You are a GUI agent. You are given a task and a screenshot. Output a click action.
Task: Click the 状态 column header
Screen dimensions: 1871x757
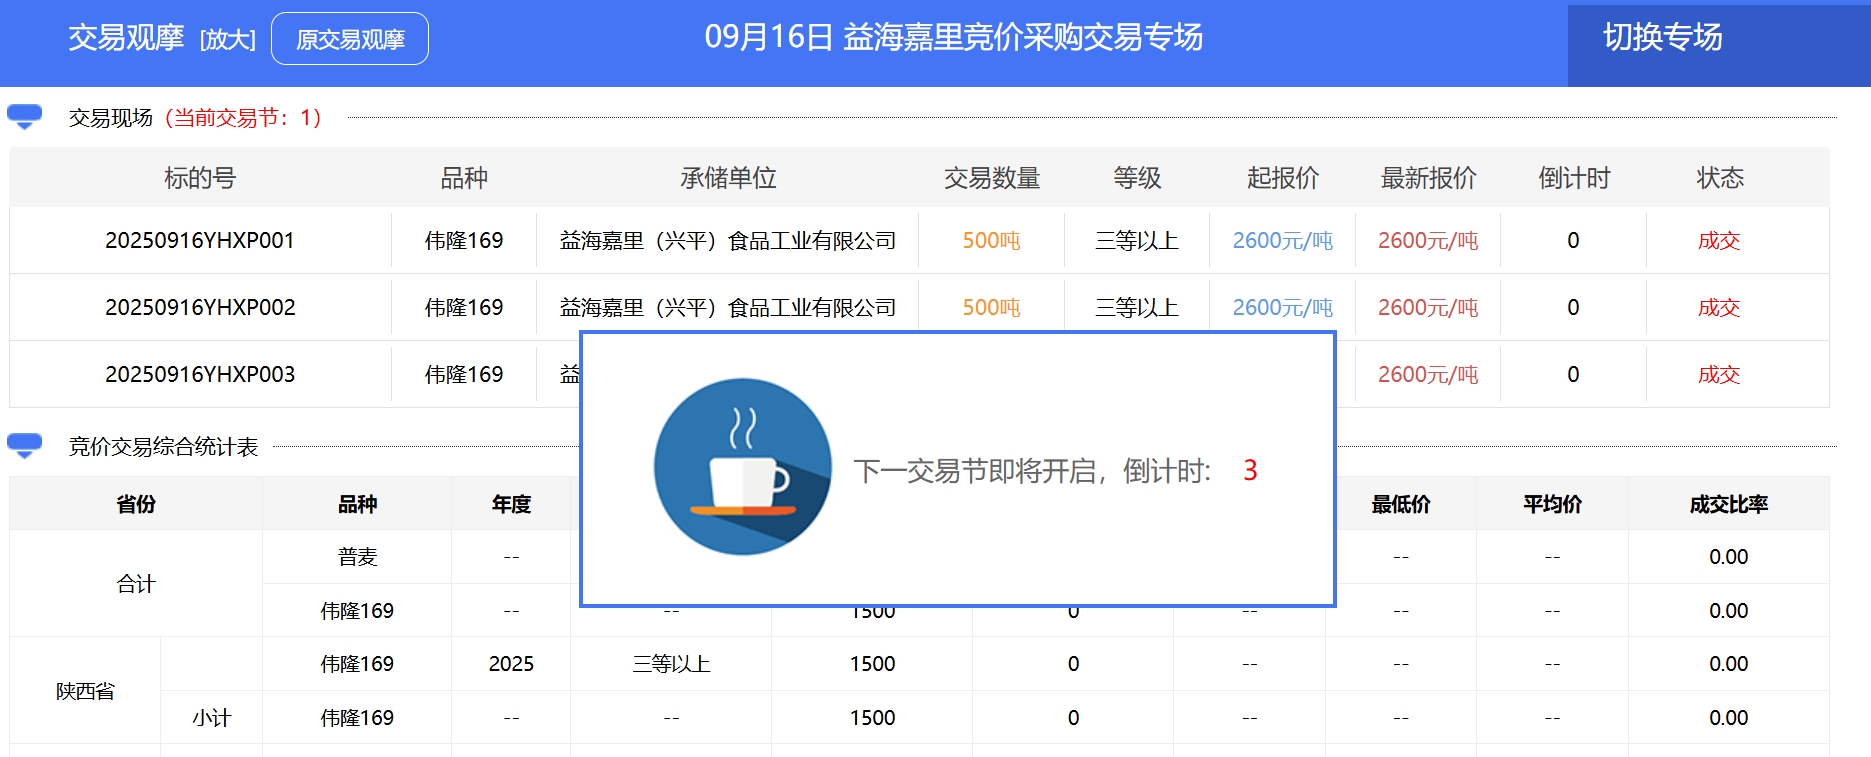(x=1720, y=178)
